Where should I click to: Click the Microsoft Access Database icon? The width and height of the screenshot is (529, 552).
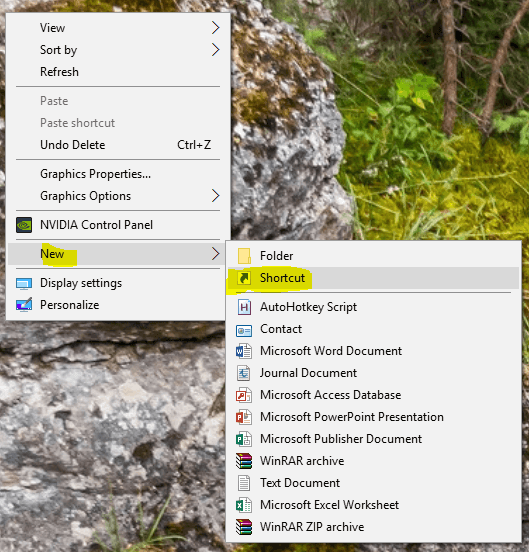click(244, 395)
